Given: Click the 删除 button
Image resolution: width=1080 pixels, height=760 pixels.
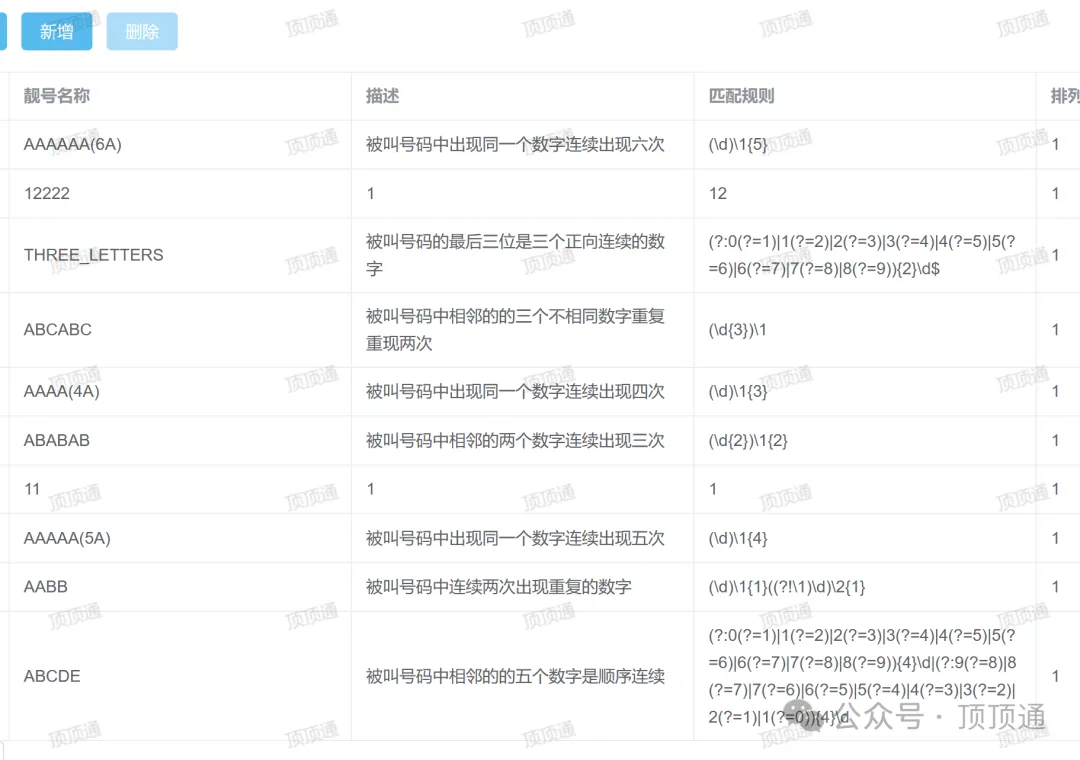Looking at the screenshot, I should (142, 32).
